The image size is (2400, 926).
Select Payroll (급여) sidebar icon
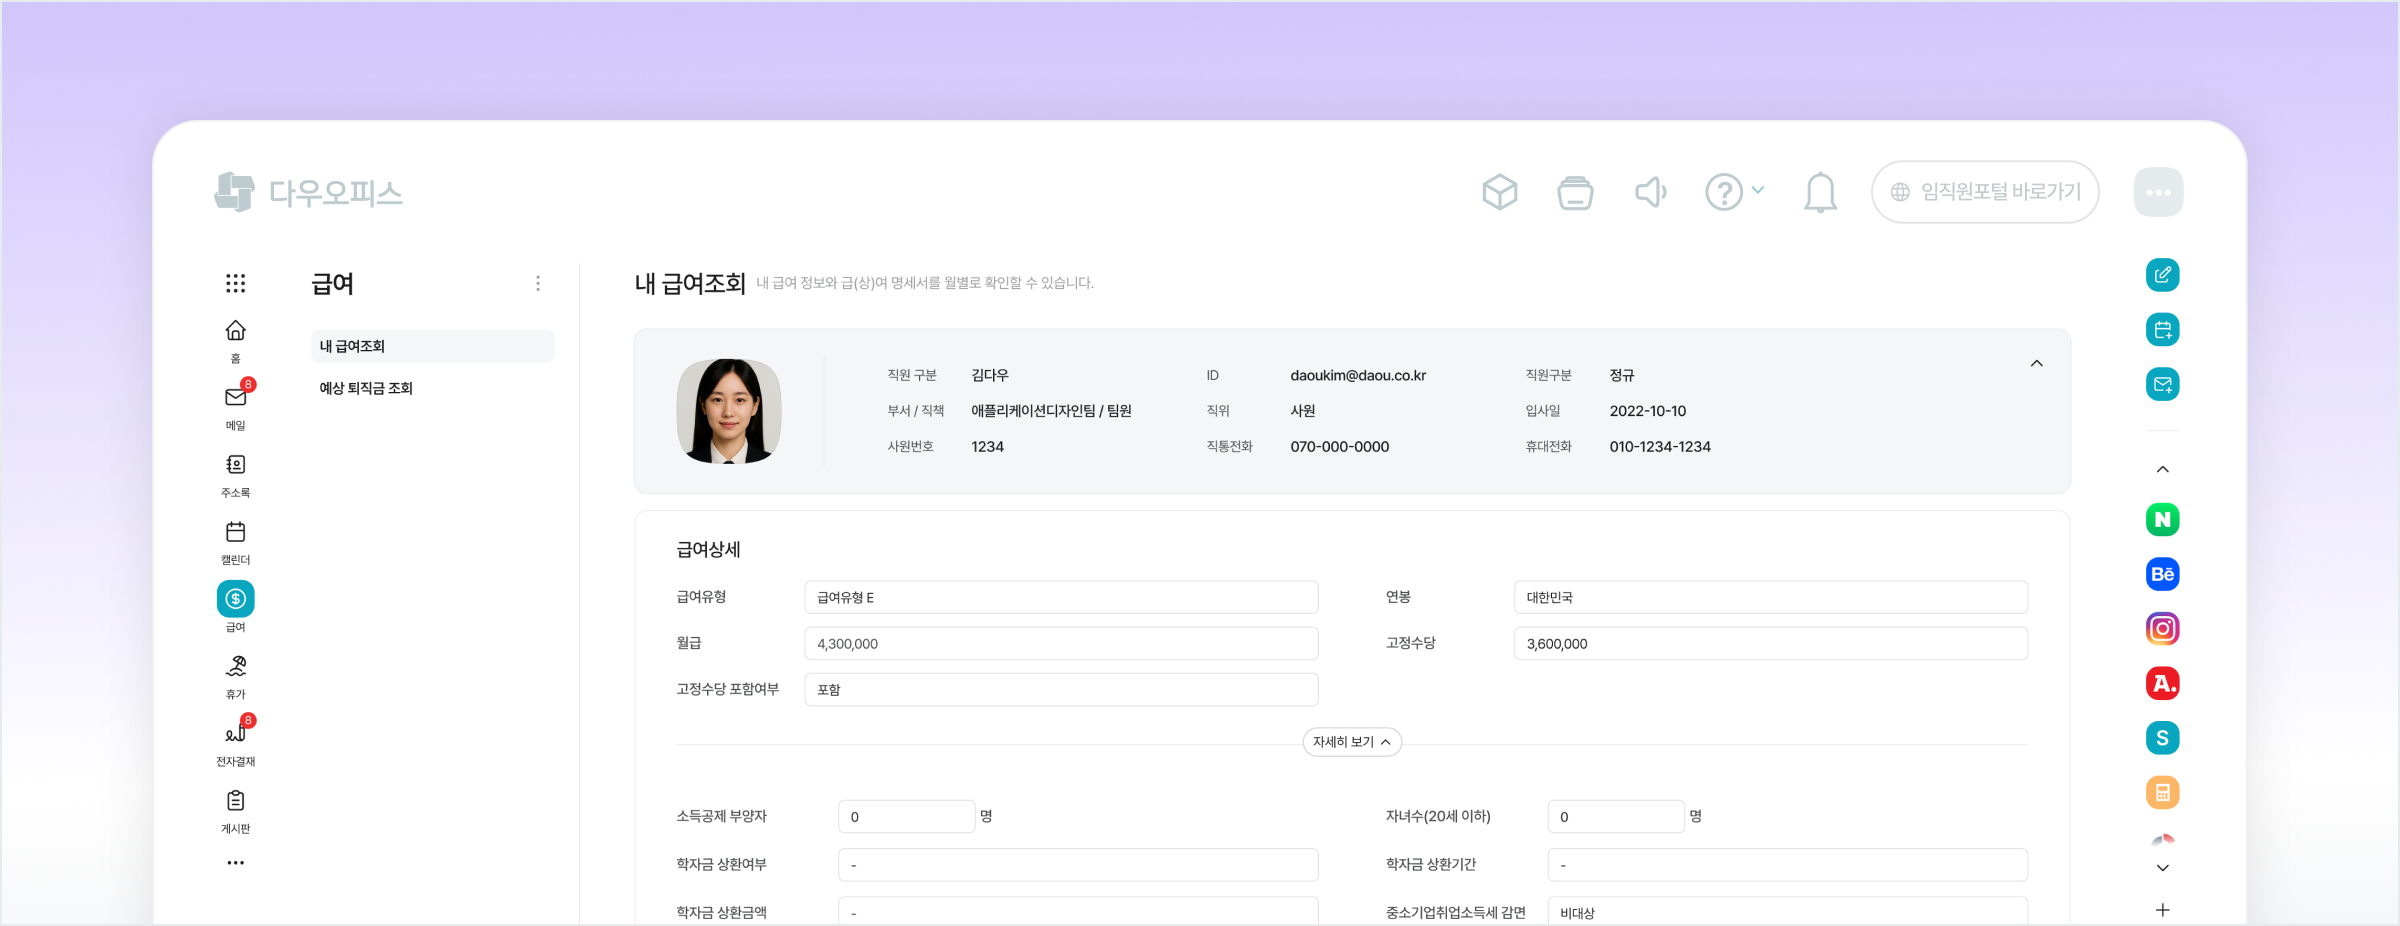pos(235,599)
